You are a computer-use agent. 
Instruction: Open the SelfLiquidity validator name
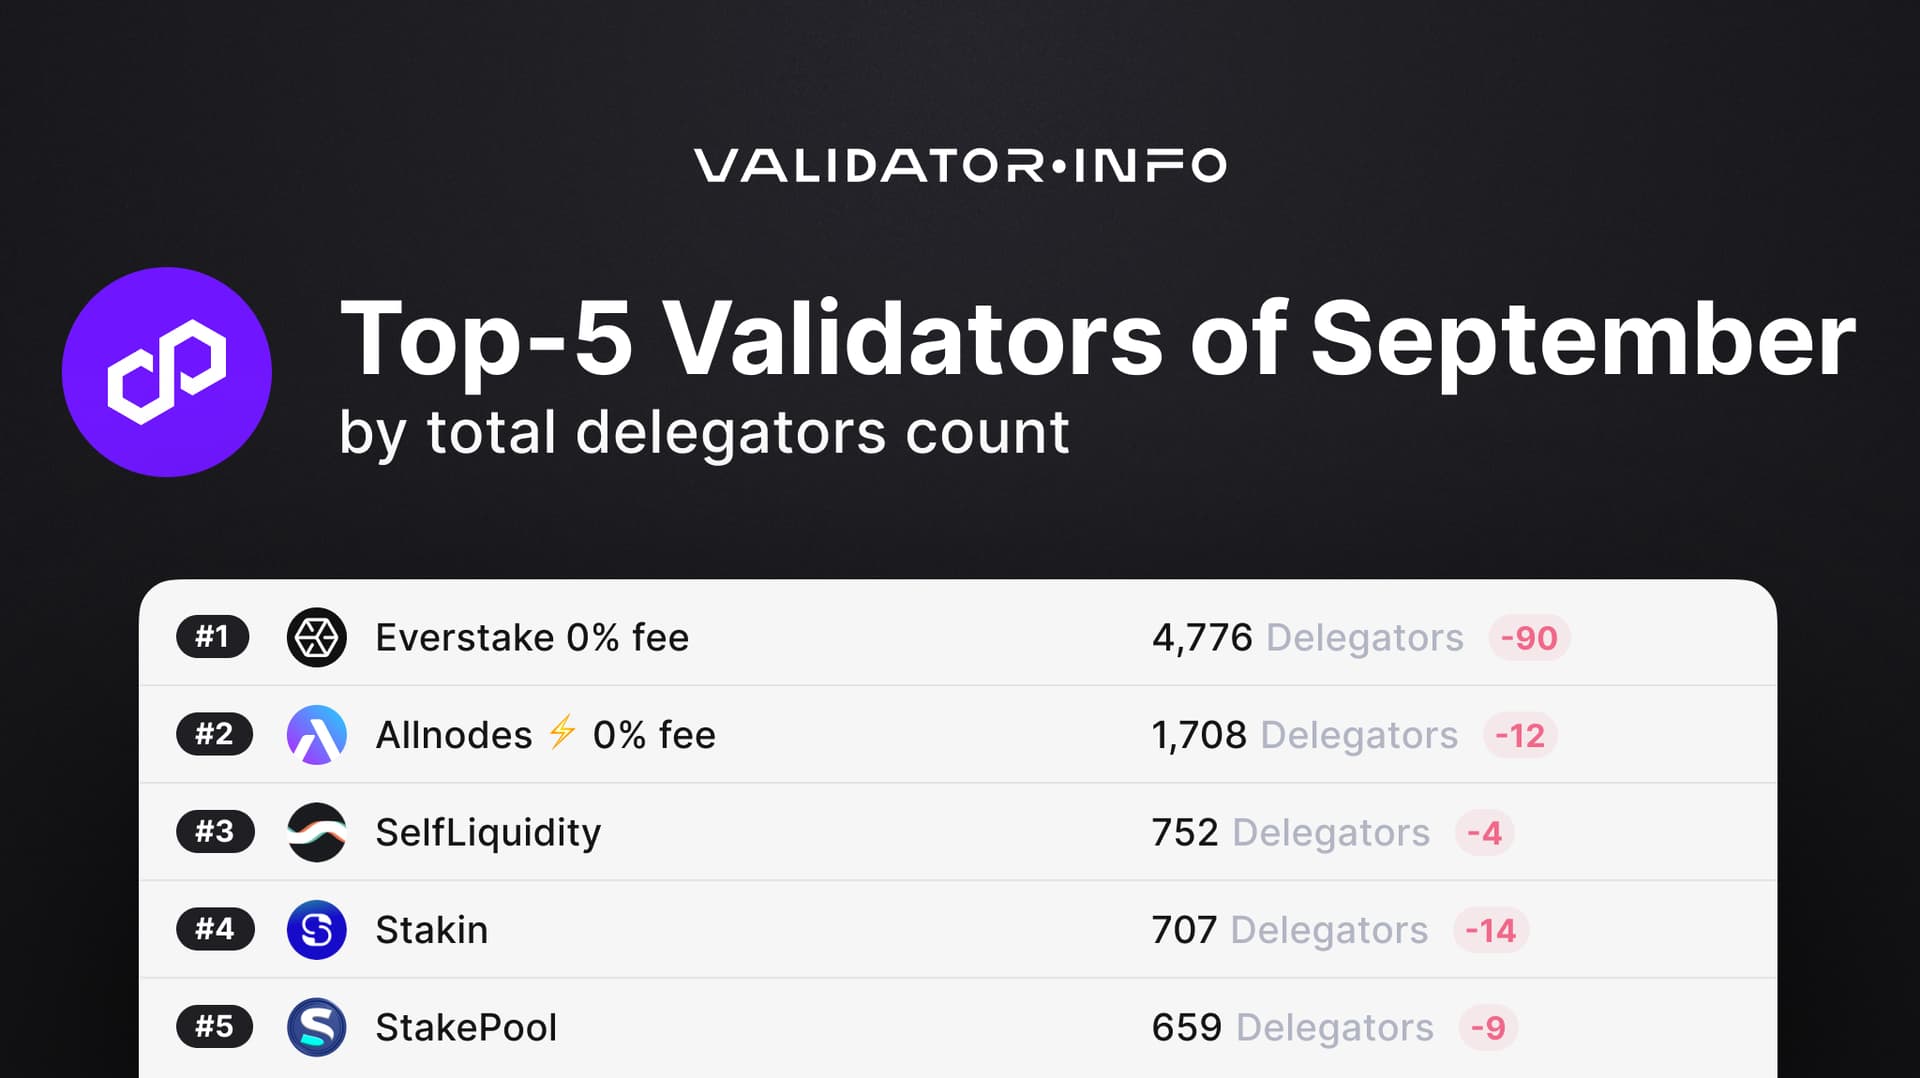488,833
